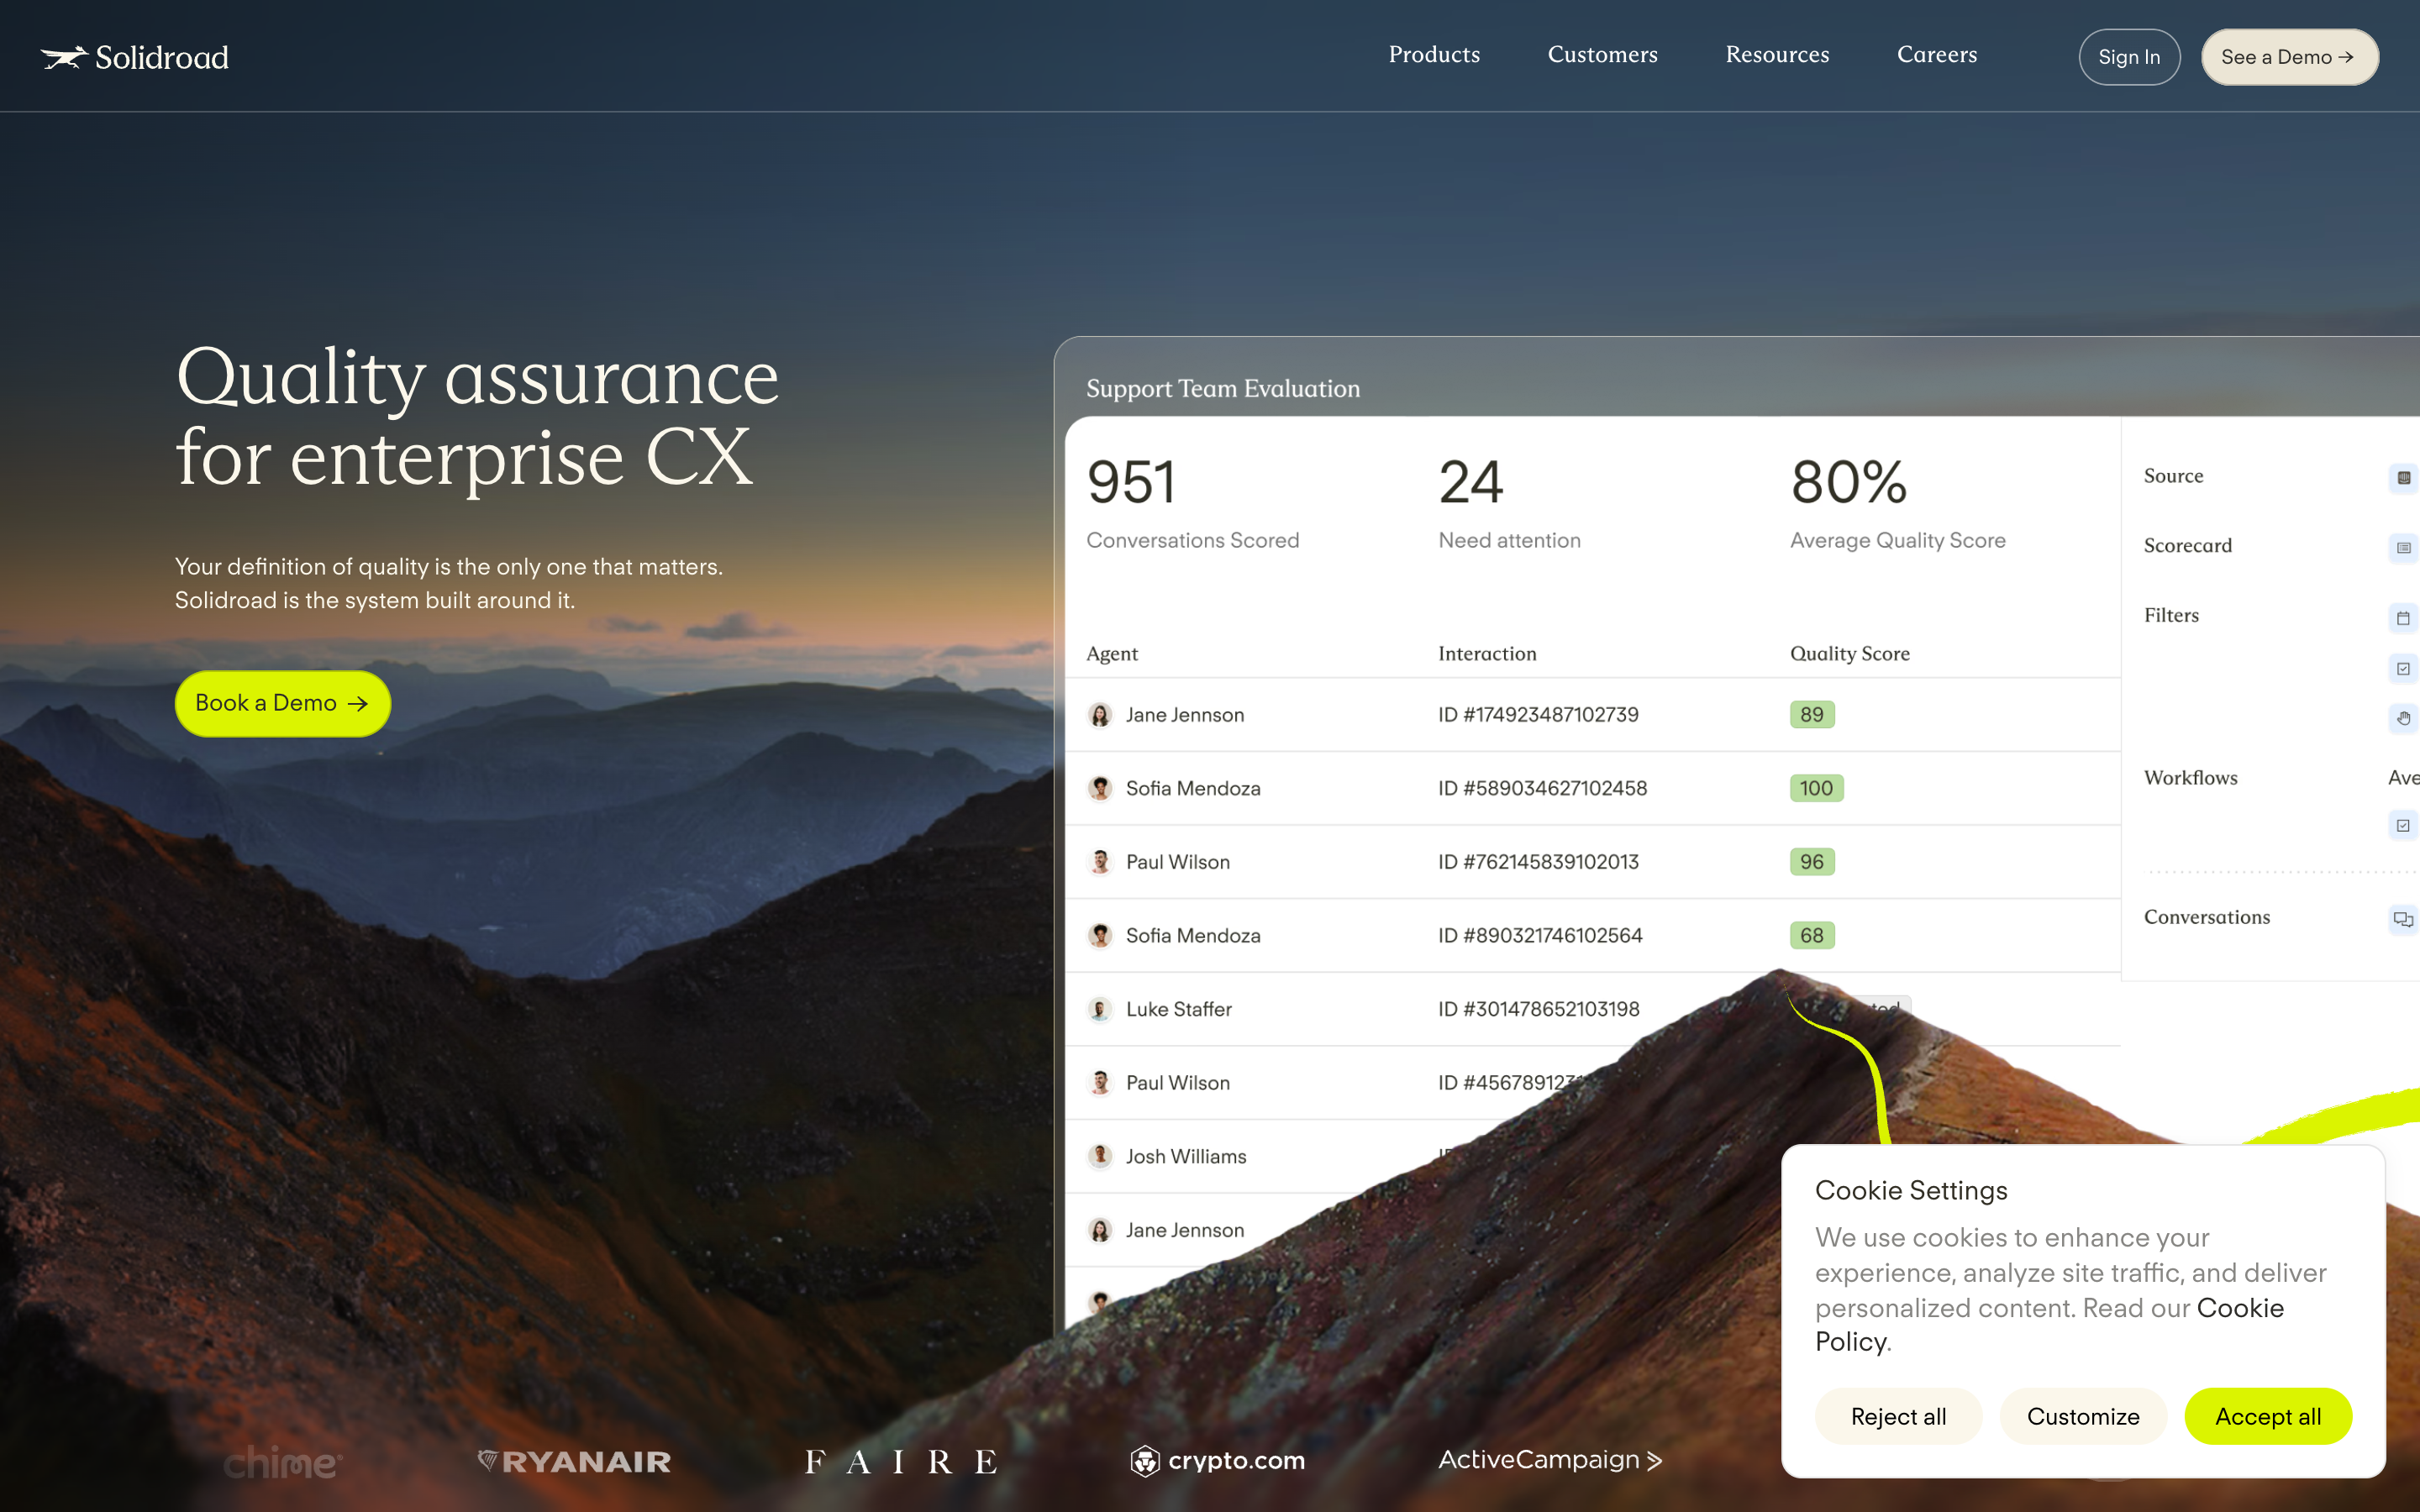Click Luke Staffer avatar
This screenshot has height=1512, width=2420.
pyautogui.click(x=1100, y=1009)
